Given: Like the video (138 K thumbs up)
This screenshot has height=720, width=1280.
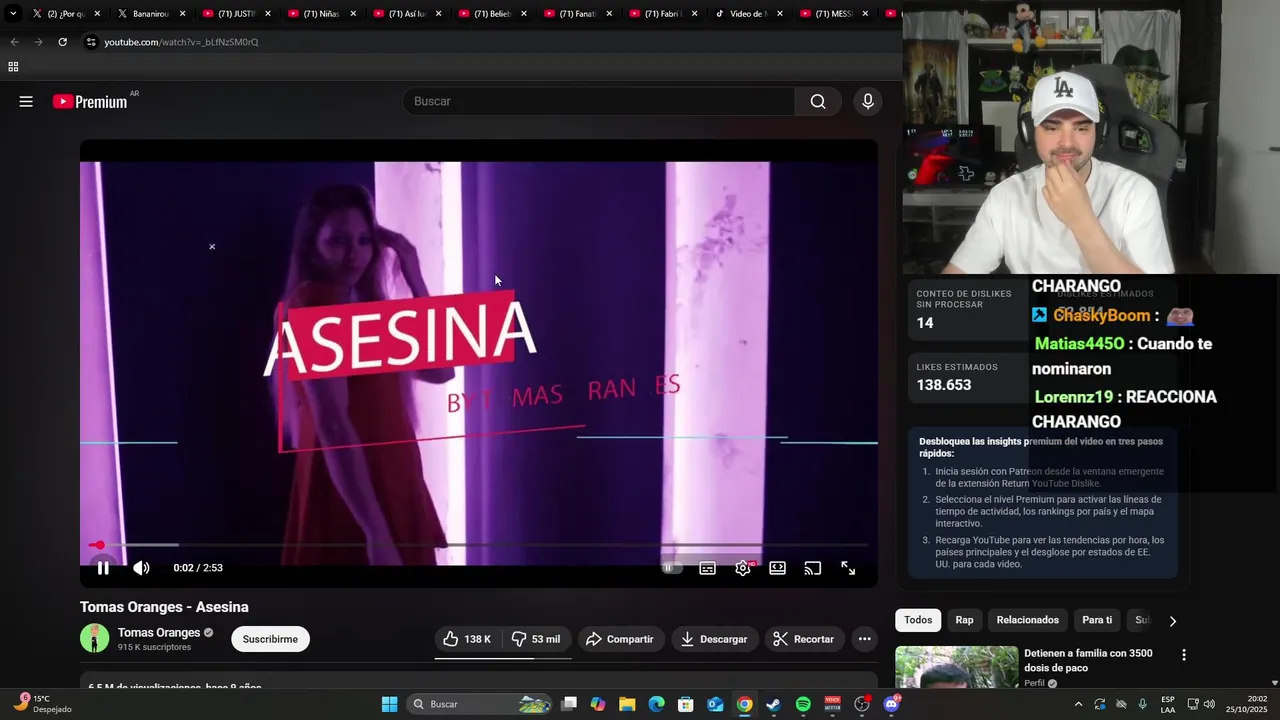Looking at the screenshot, I should (468, 639).
